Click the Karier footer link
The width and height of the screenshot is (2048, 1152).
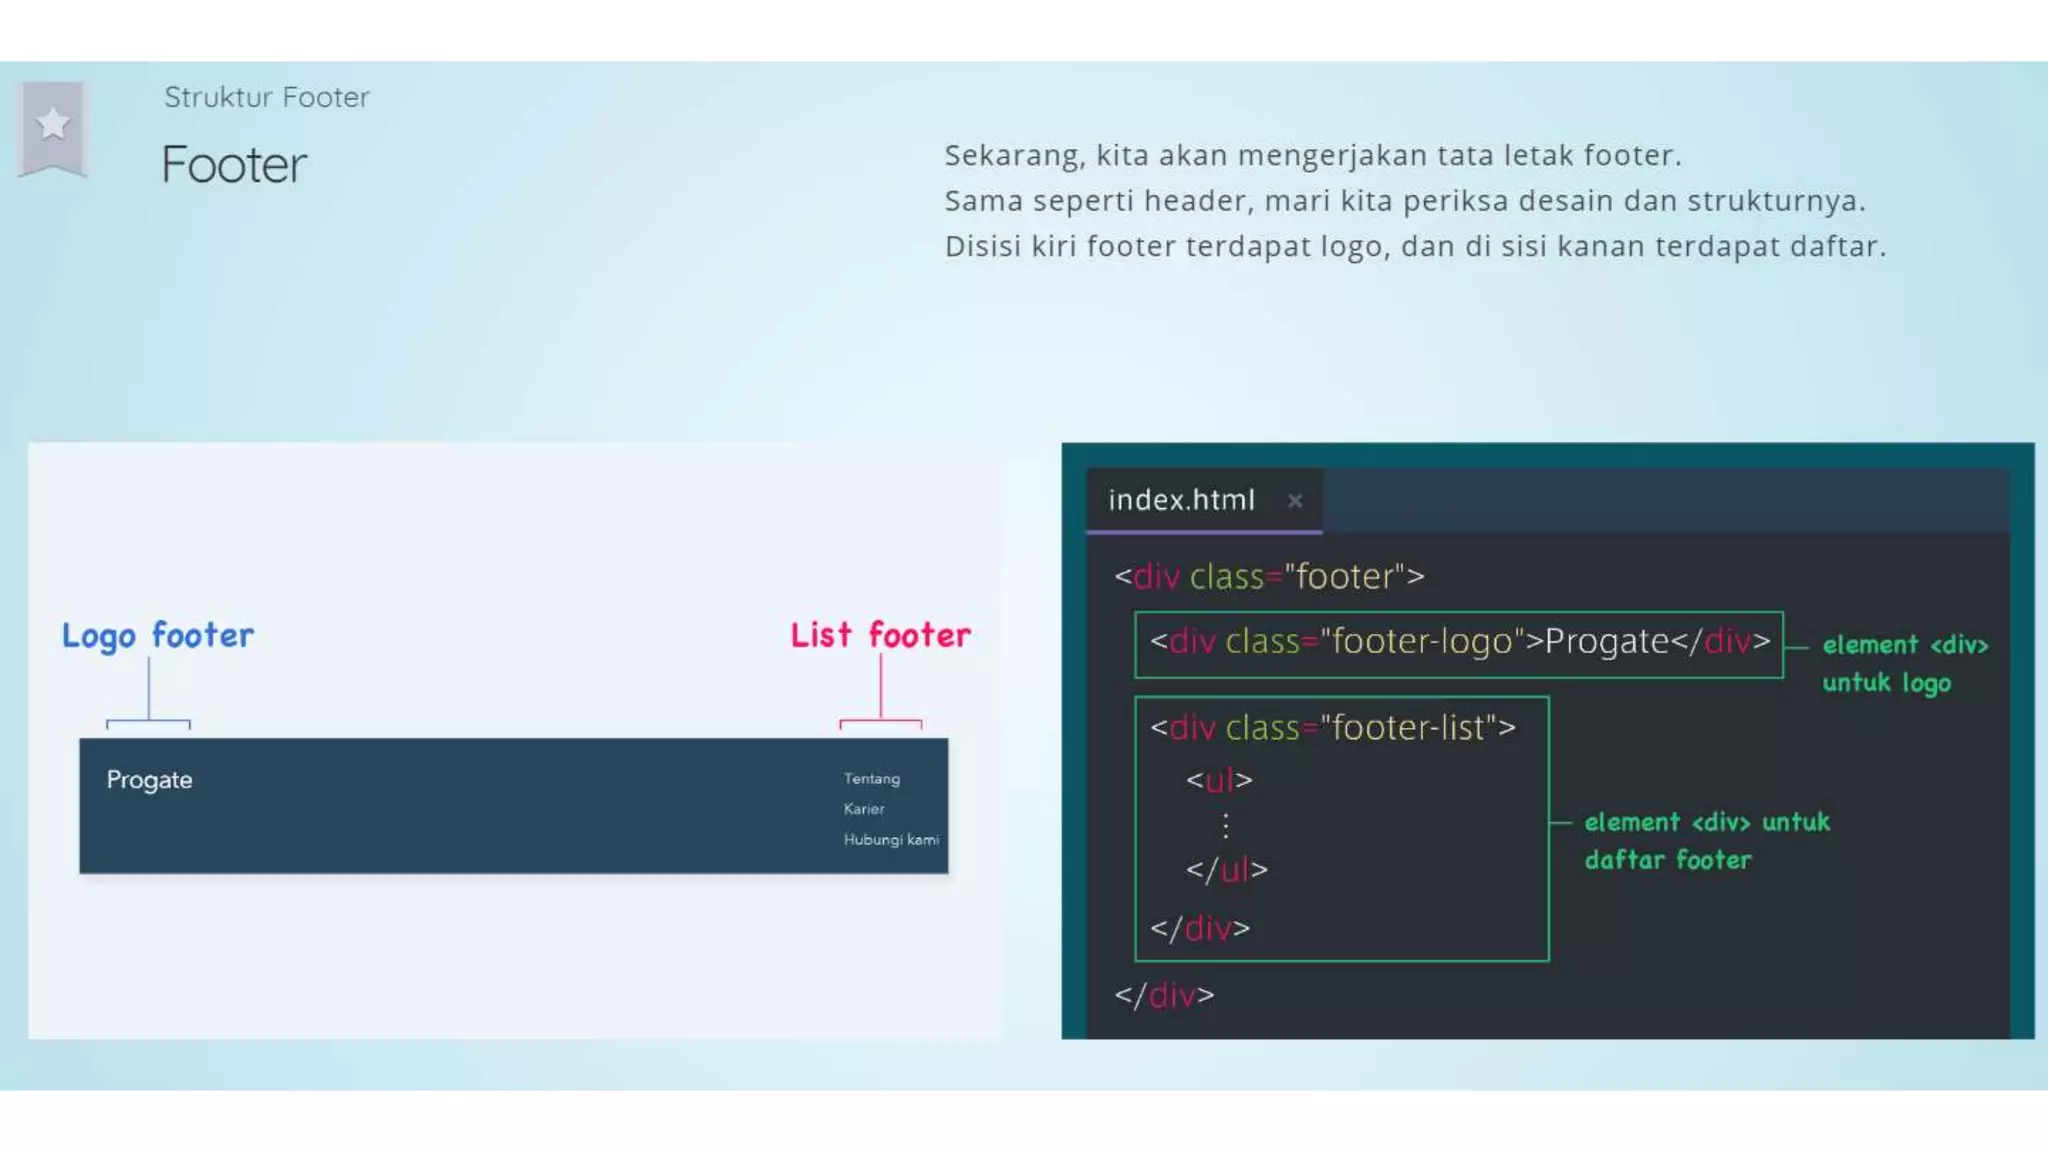(x=863, y=809)
